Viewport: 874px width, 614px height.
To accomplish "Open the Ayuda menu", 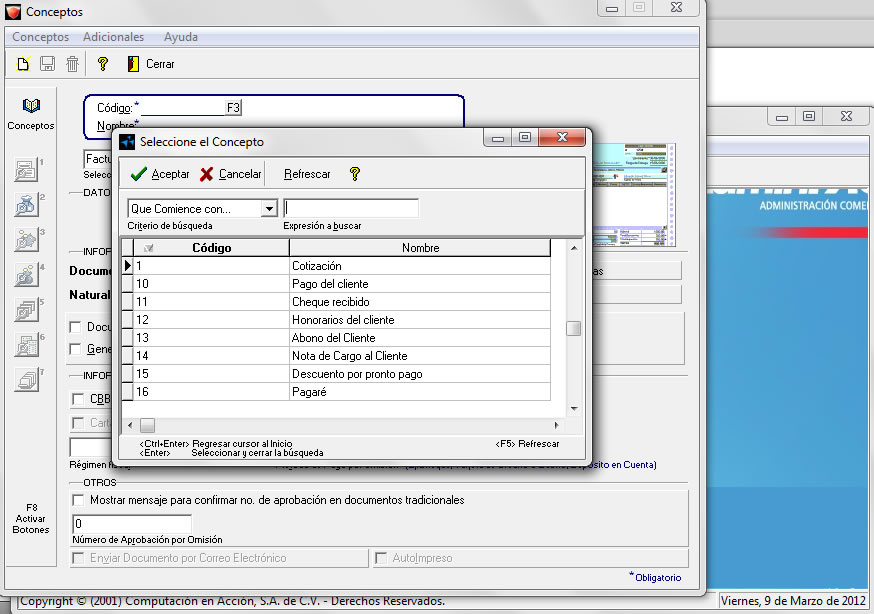I will coord(180,37).
